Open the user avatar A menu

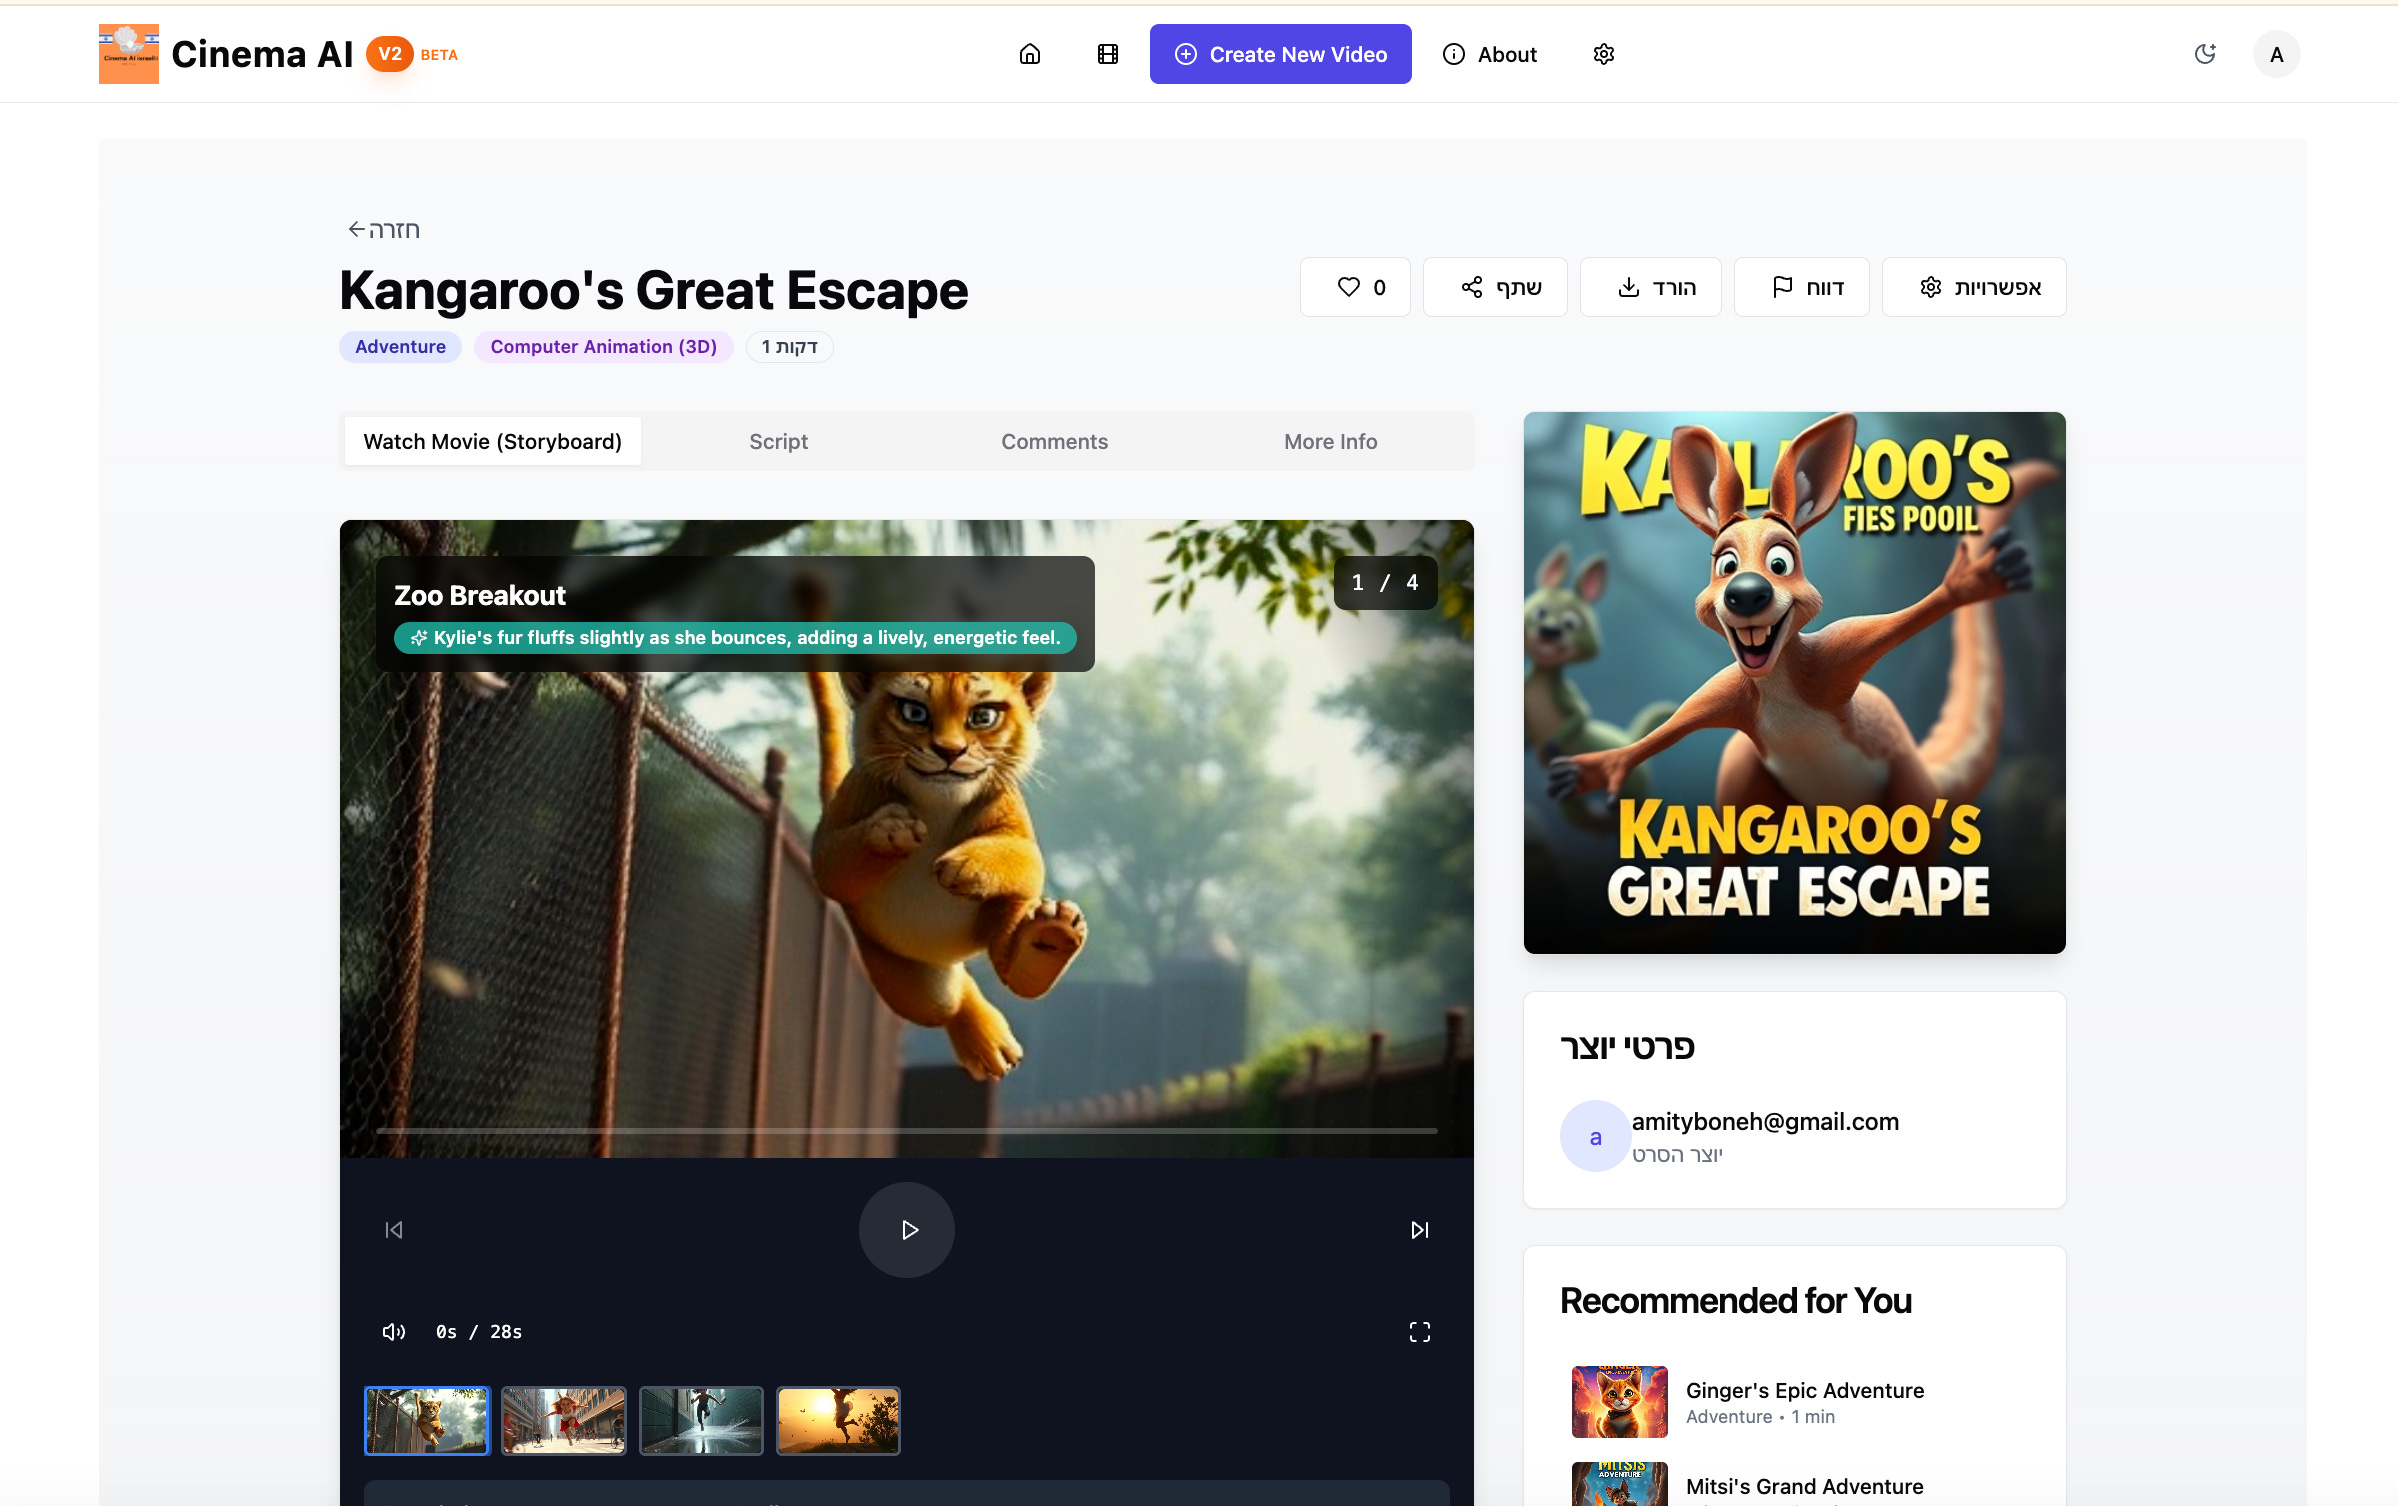pos(2276,55)
